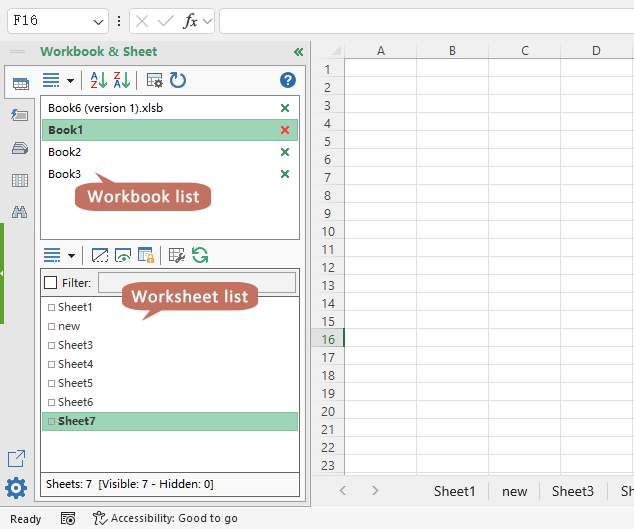Click the protect worksheet lock icon
This screenshot has width=634, height=529.
click(146, 255)
